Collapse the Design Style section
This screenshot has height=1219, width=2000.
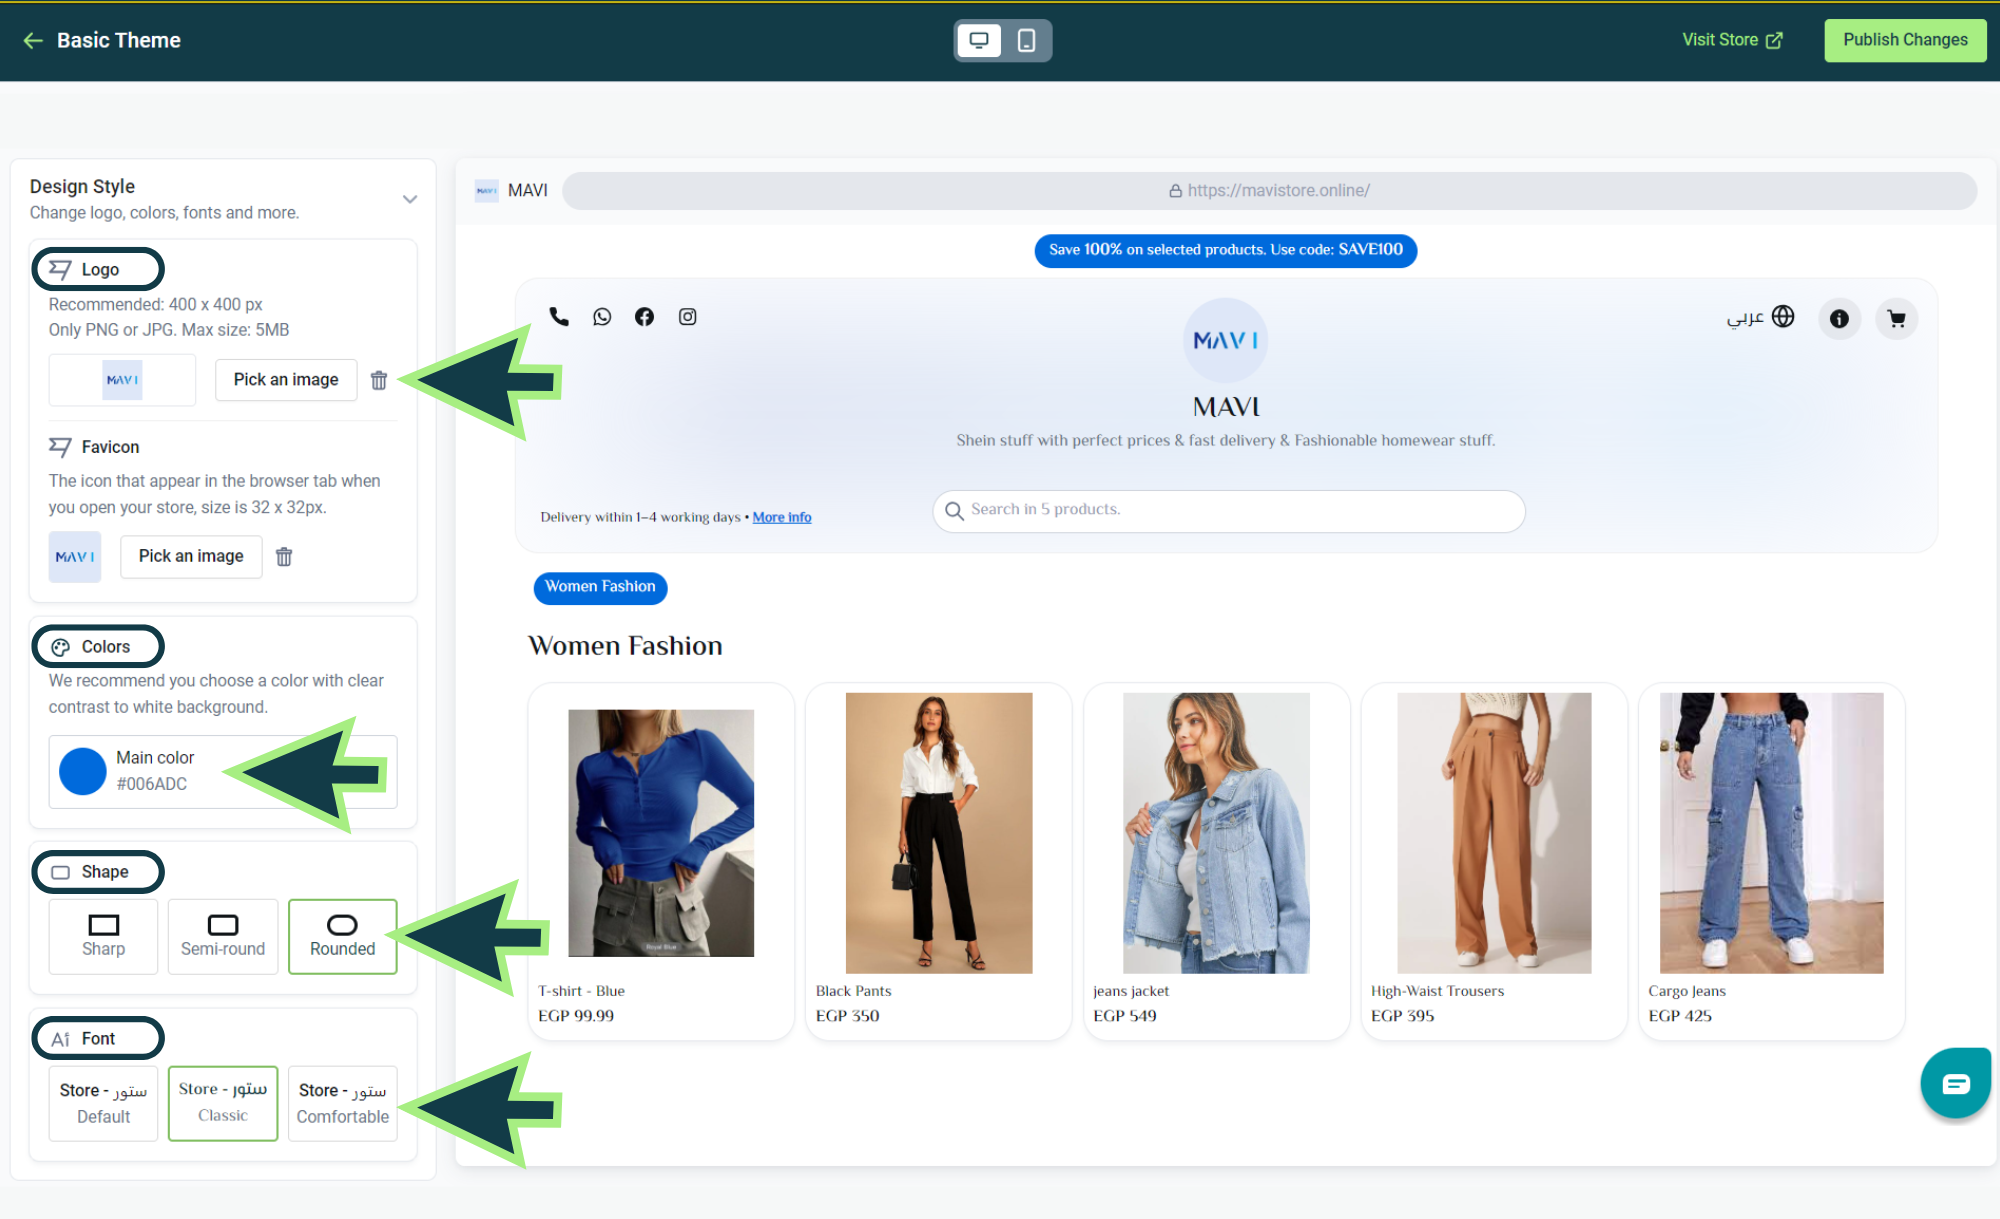[410, 199]
